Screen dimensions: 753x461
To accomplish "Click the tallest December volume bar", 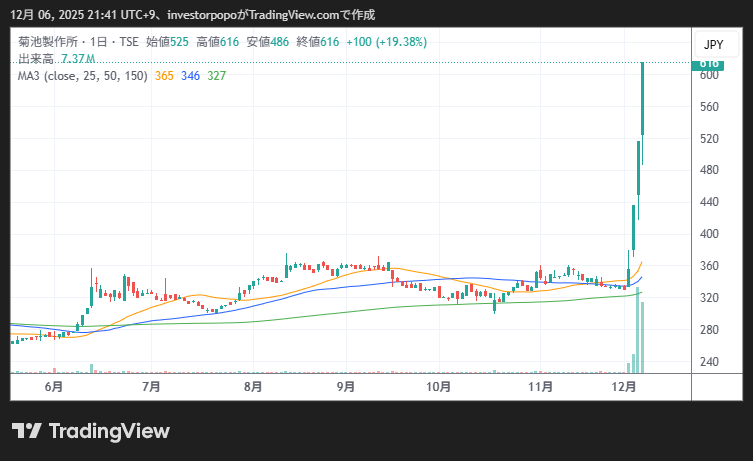I will 637,332.
